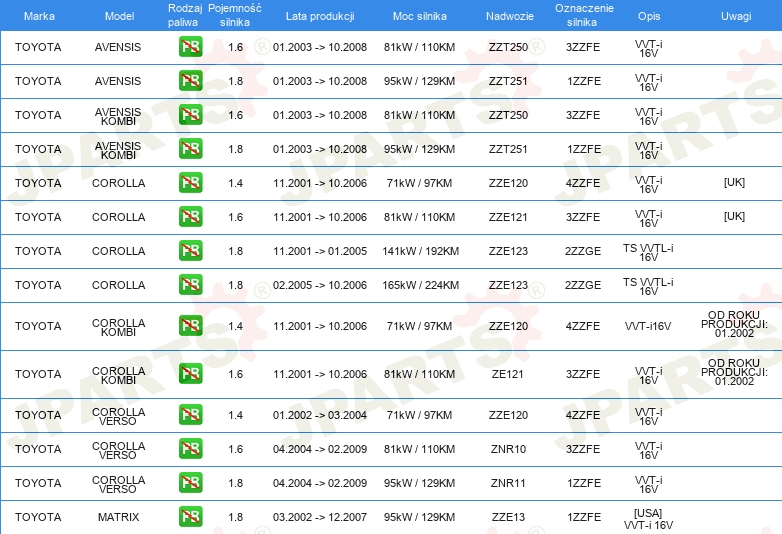Select 2ZZGE engine code in 165kW row

point(583,285)
